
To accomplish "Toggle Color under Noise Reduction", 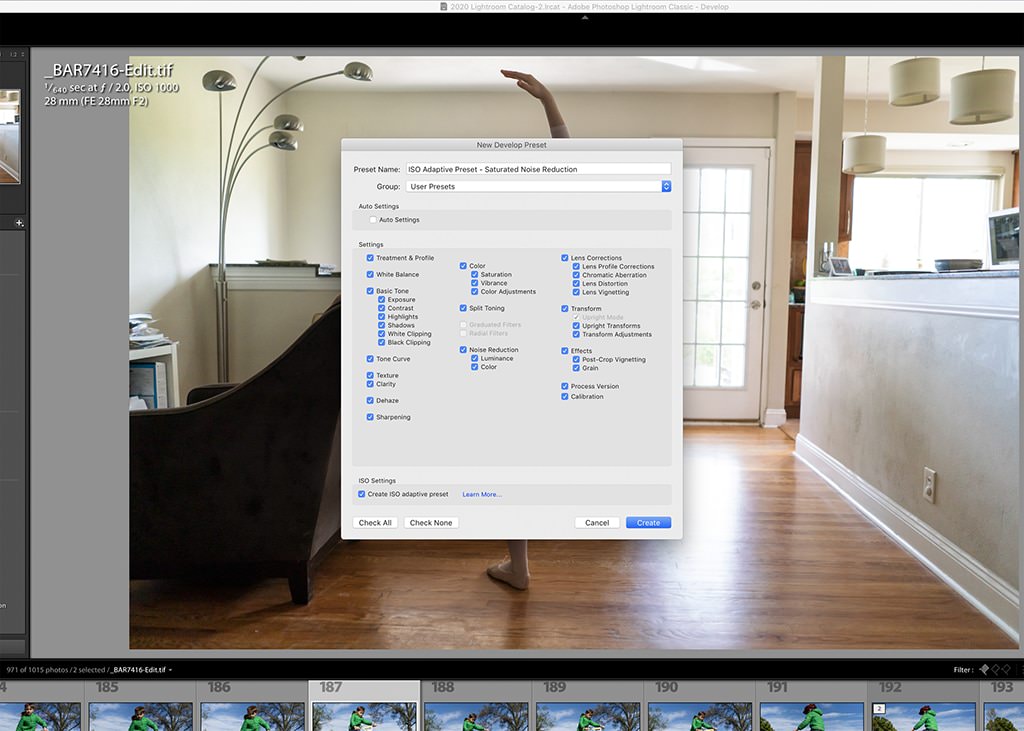I will tap(475, 366).
